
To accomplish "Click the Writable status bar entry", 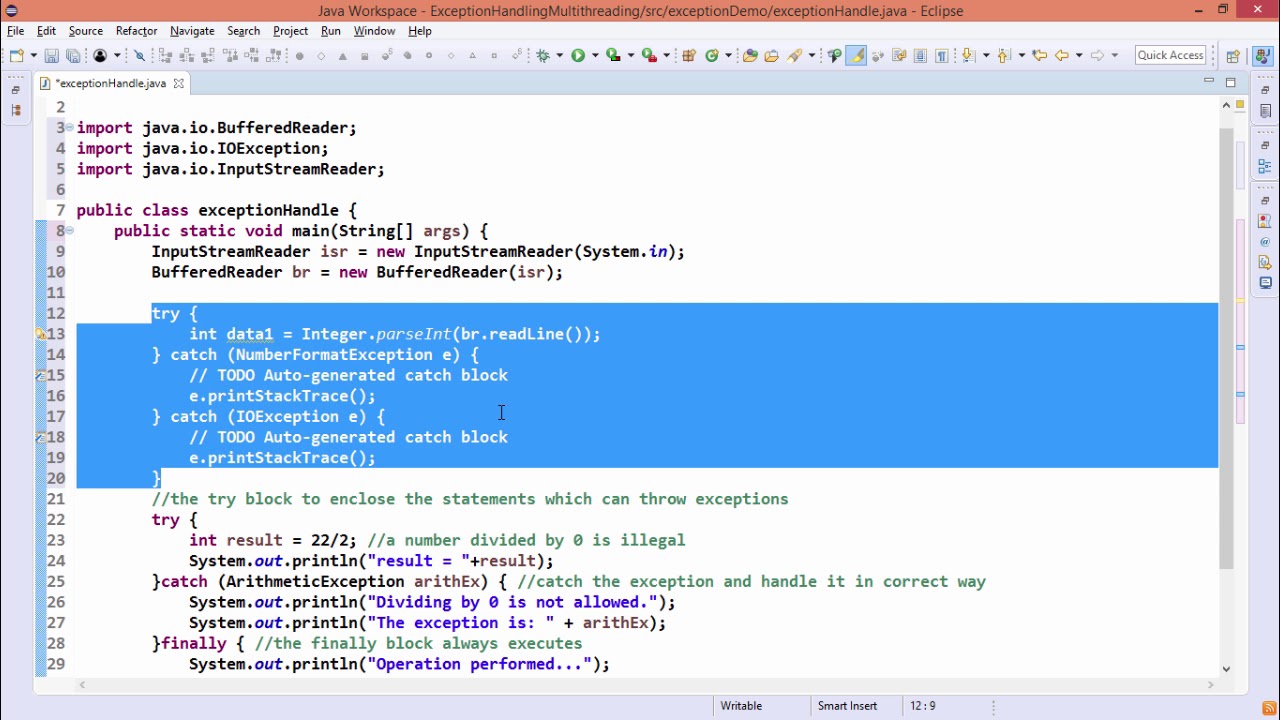I will (741, 706).
